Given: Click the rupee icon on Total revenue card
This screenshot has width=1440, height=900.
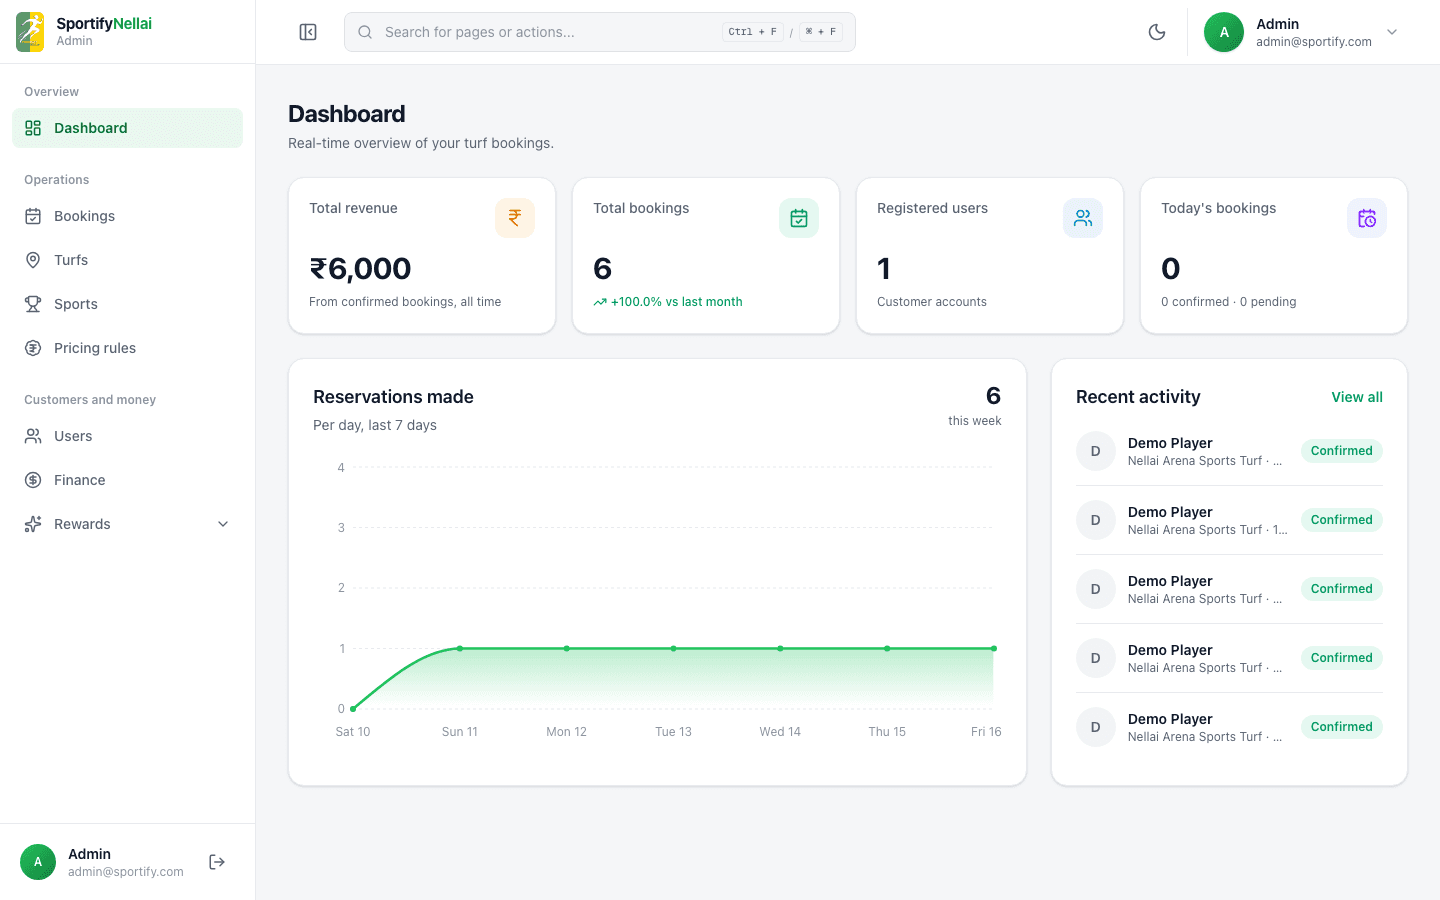Looking at the screenshot, I should coord(515,218).
